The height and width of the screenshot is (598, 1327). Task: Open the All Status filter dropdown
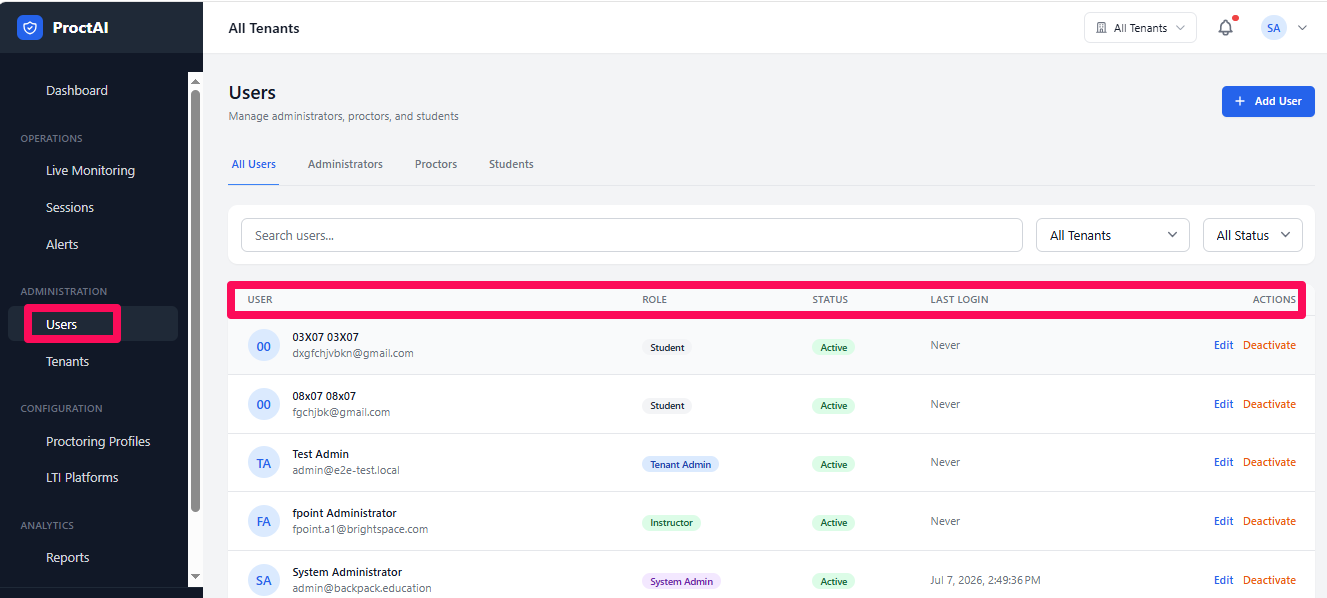pyautogui.click(x=1253, y=235)
